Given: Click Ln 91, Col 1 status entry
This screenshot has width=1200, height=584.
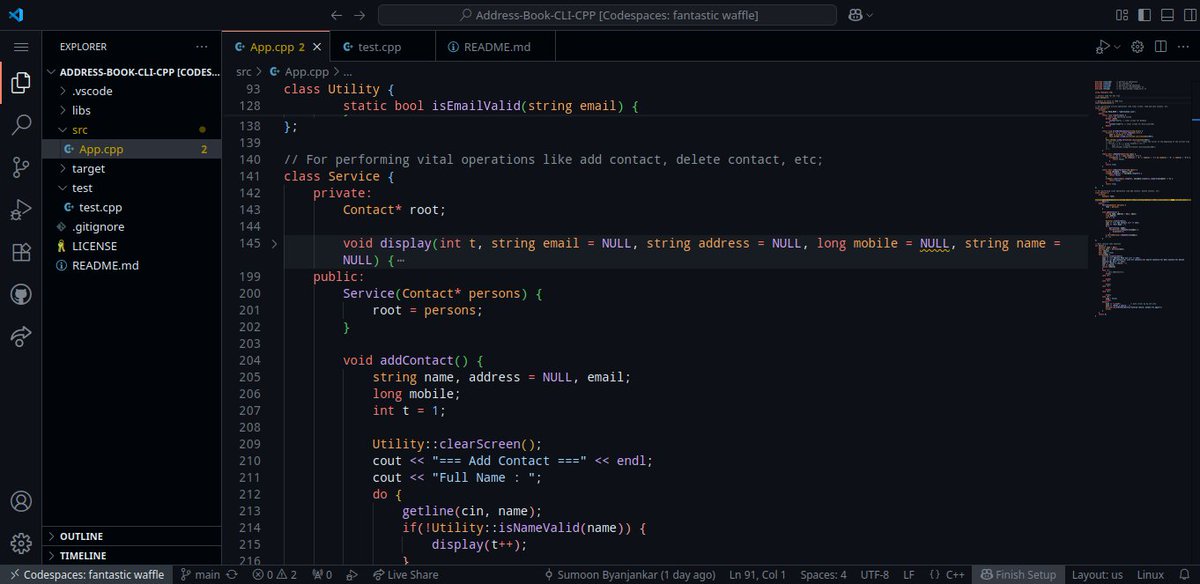Looking at the screenshot, I should click(757, 575).
